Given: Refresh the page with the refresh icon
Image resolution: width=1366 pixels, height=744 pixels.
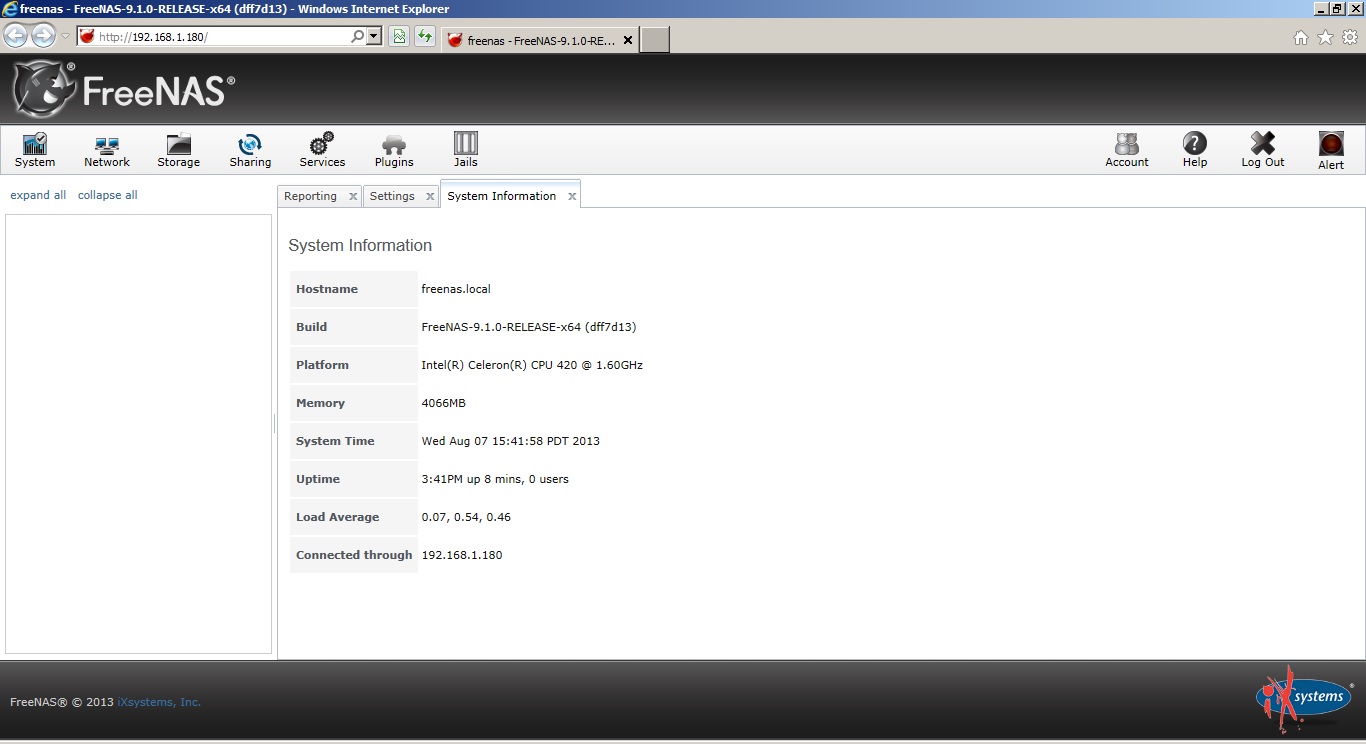Looking at the screenshot, I should [425, 37].
